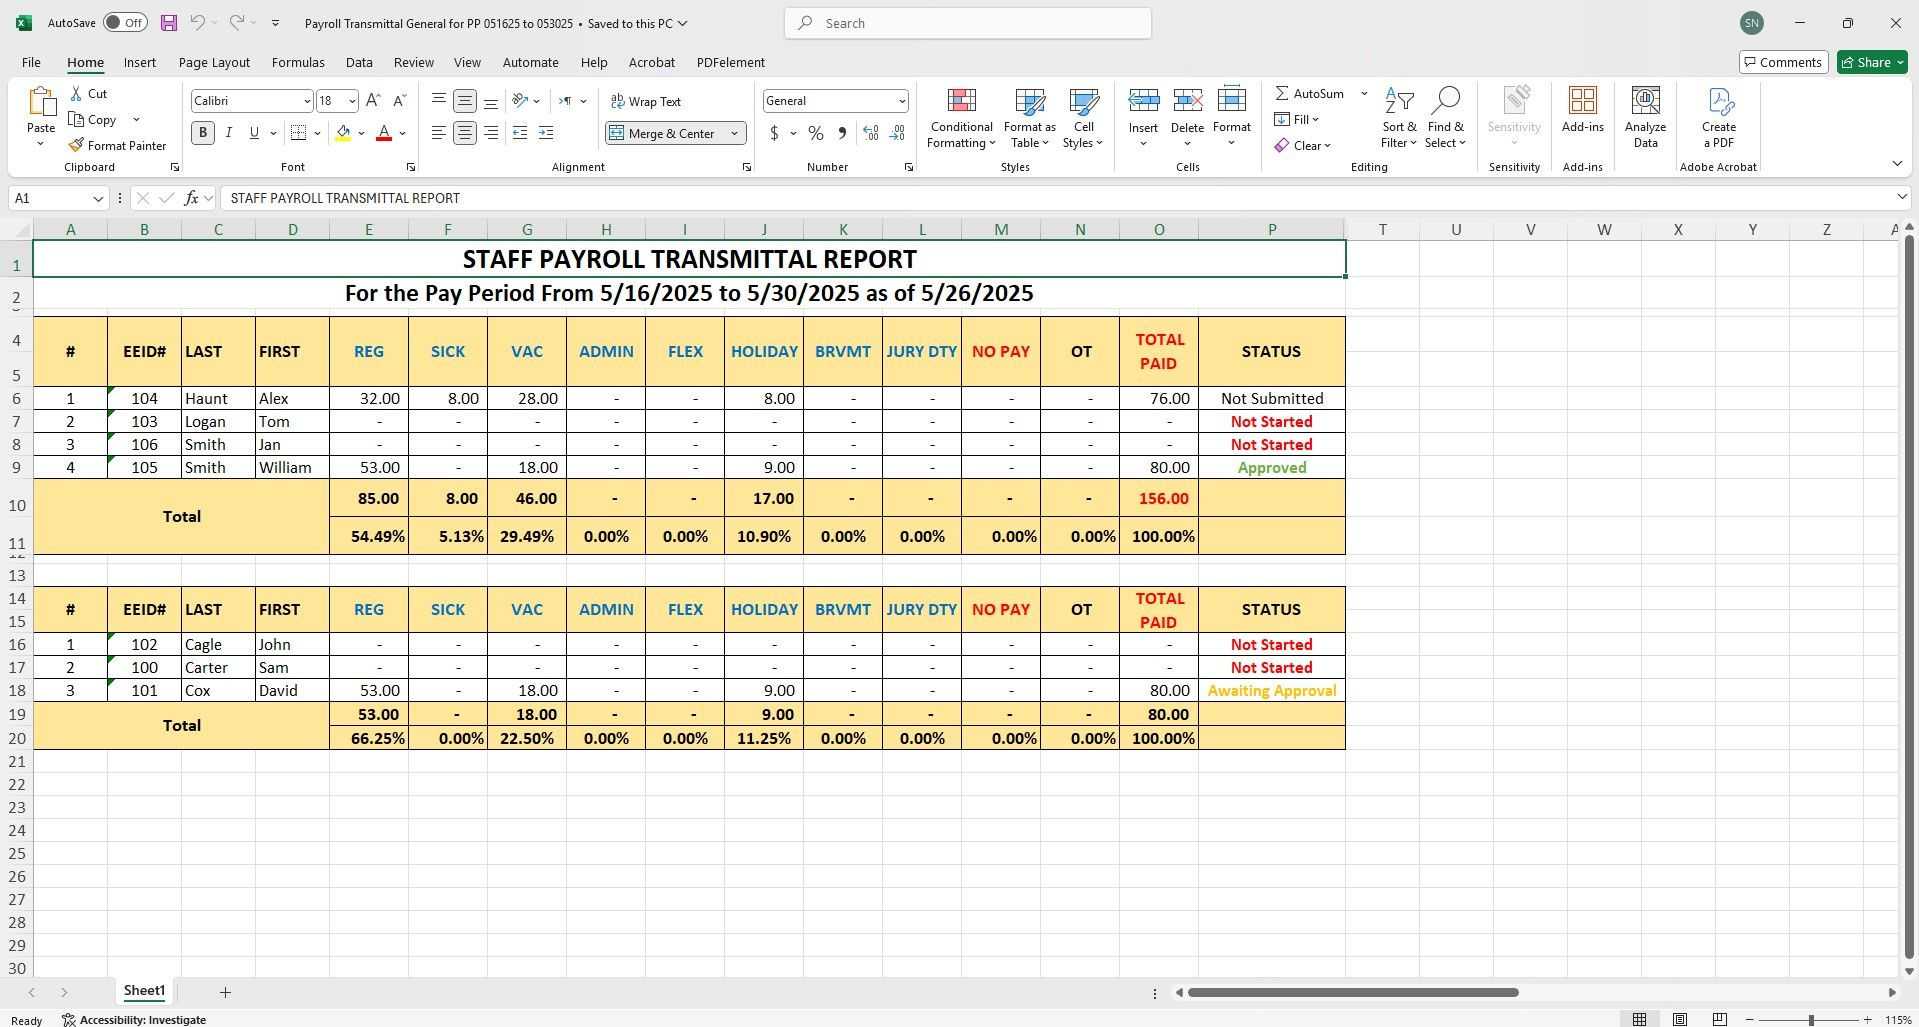Click the Conditional Formatting icon
The width and height of the screenshot is (1919, 1027).
click(961, 101)
